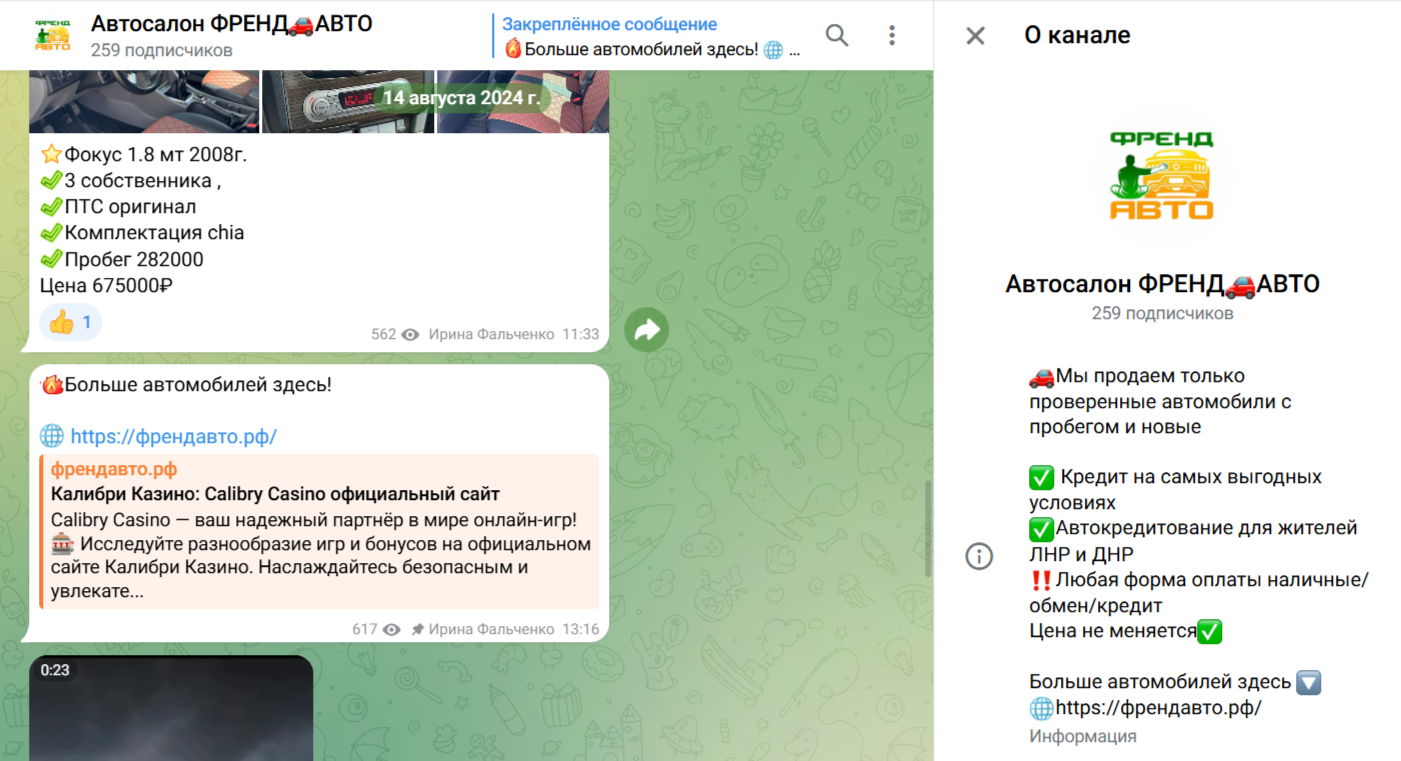
Task: Click the 14 августа 2024 г. date badge
Action: (461, 97)
